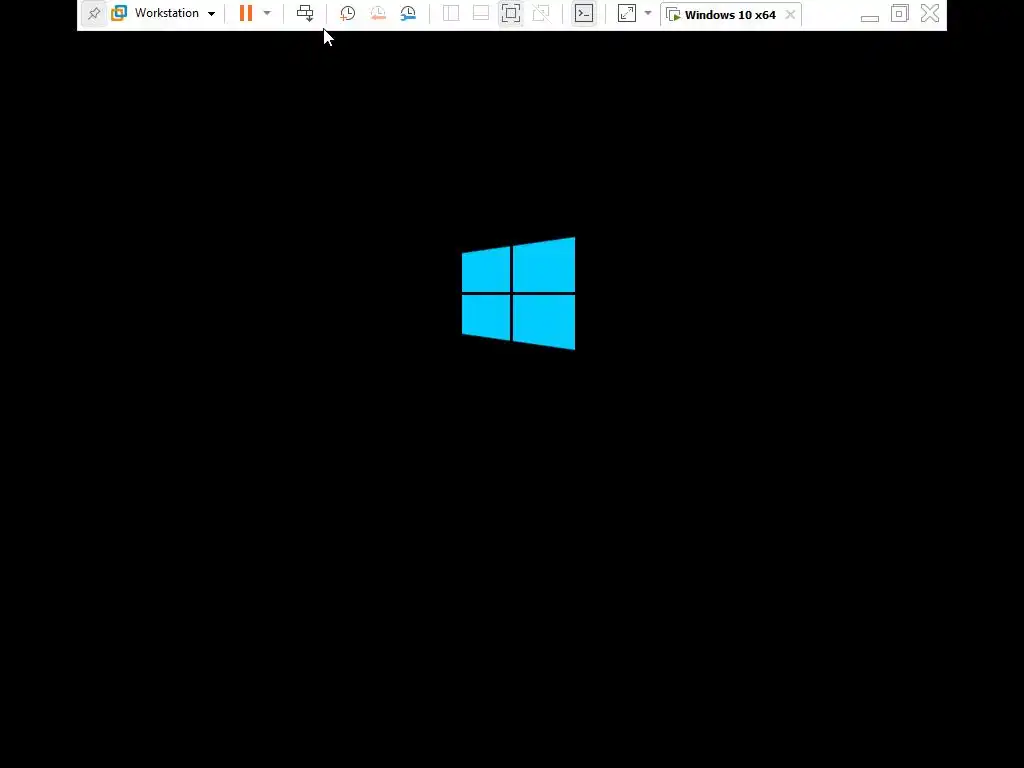Image resolution: width=1024 pixels, height=768 pixels.
Task: Unpin the fullscreen toolbar with pin icon
Action: (x=94, y=13)
